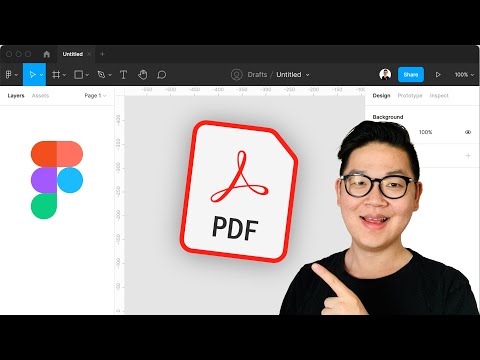Expand Pen tool options dropdown arrow
480x360 pixels.
pos(110,75)
